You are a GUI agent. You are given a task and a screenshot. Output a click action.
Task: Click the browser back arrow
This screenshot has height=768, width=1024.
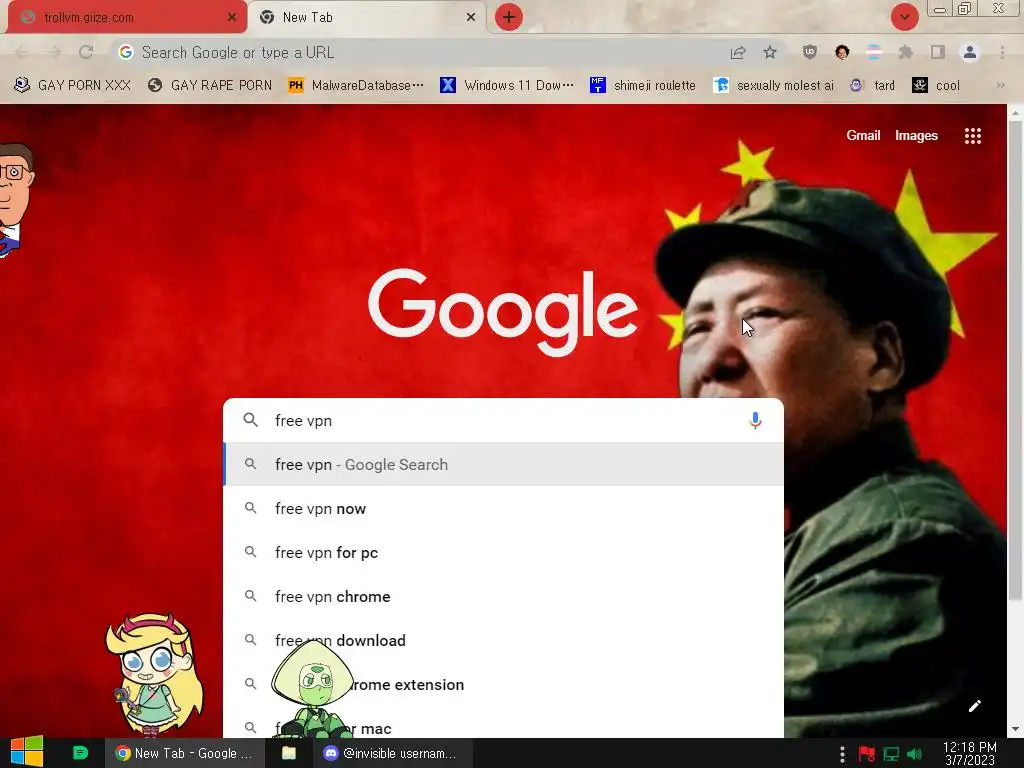(22, 52)
